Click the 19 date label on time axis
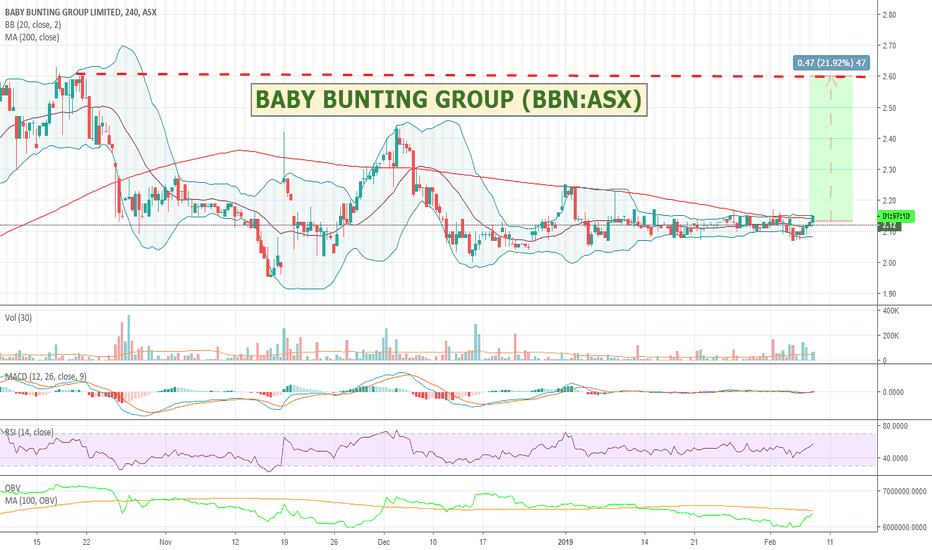 [285, 542]
